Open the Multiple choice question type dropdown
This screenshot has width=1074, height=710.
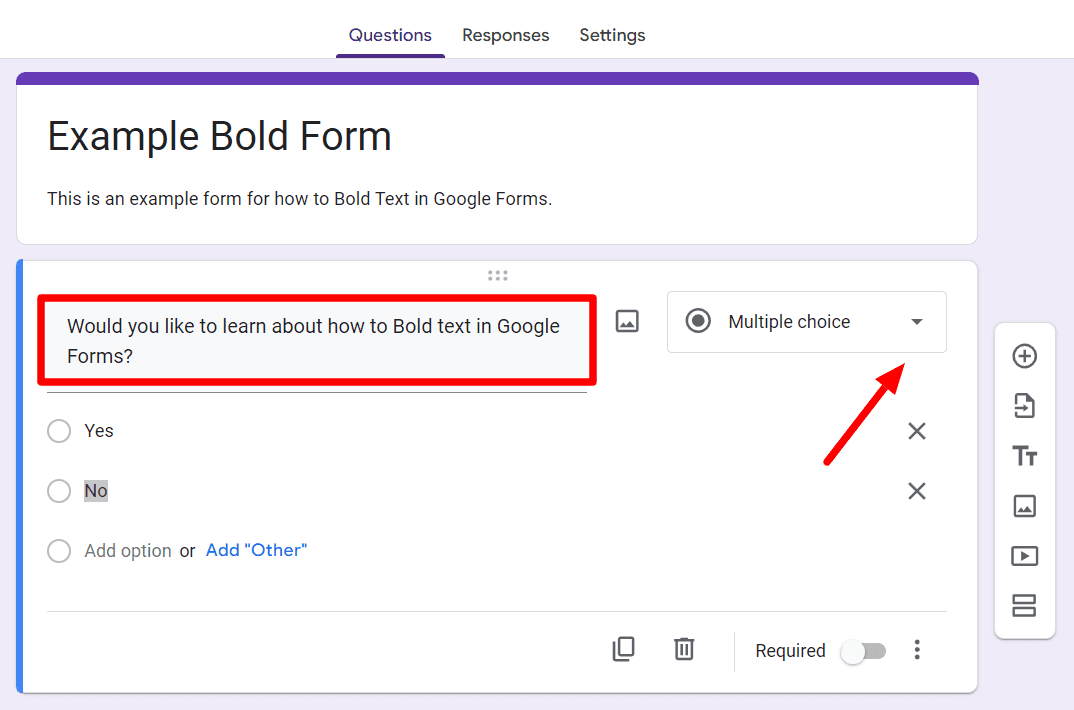807,322
